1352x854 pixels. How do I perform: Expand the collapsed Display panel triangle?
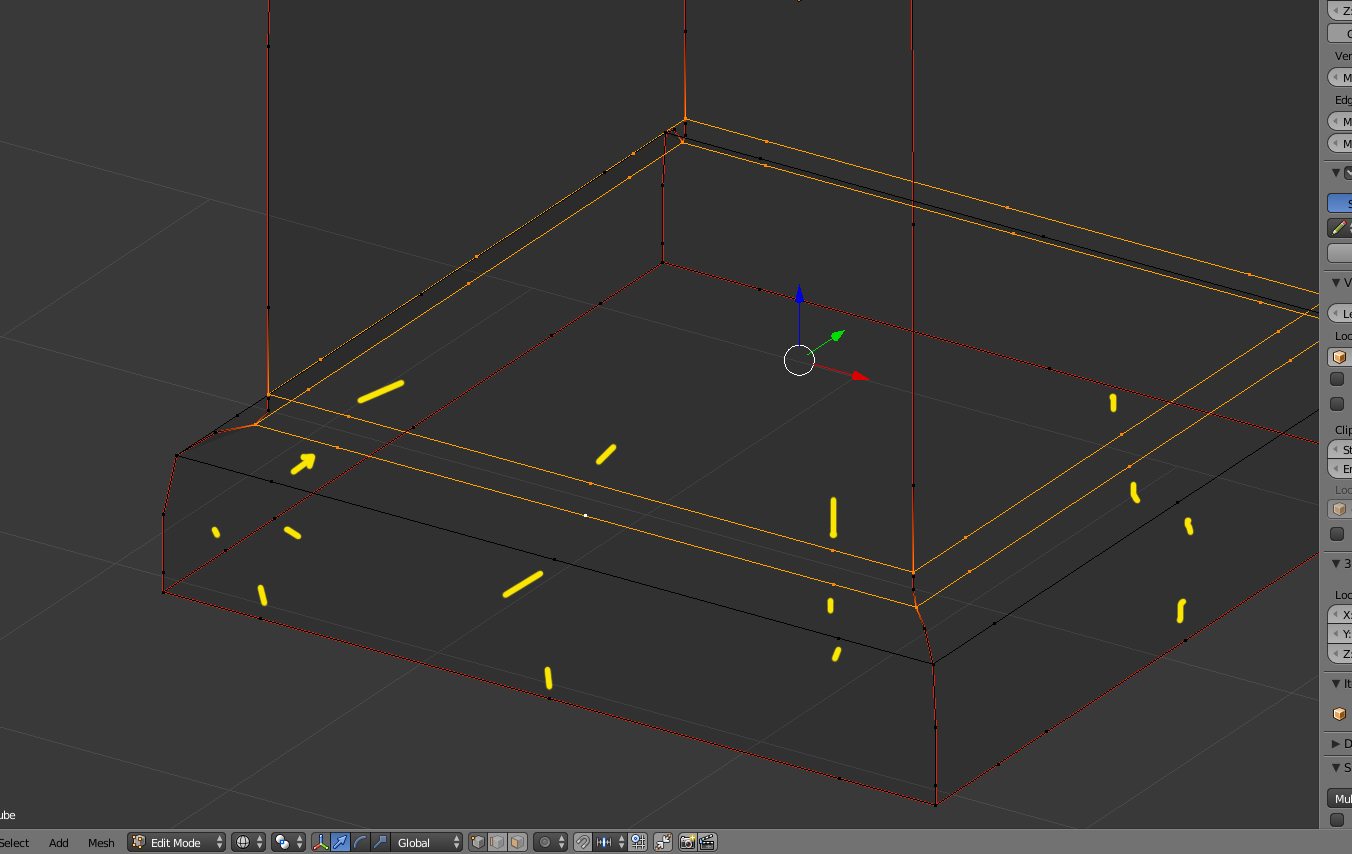[x=1336, y=744]
